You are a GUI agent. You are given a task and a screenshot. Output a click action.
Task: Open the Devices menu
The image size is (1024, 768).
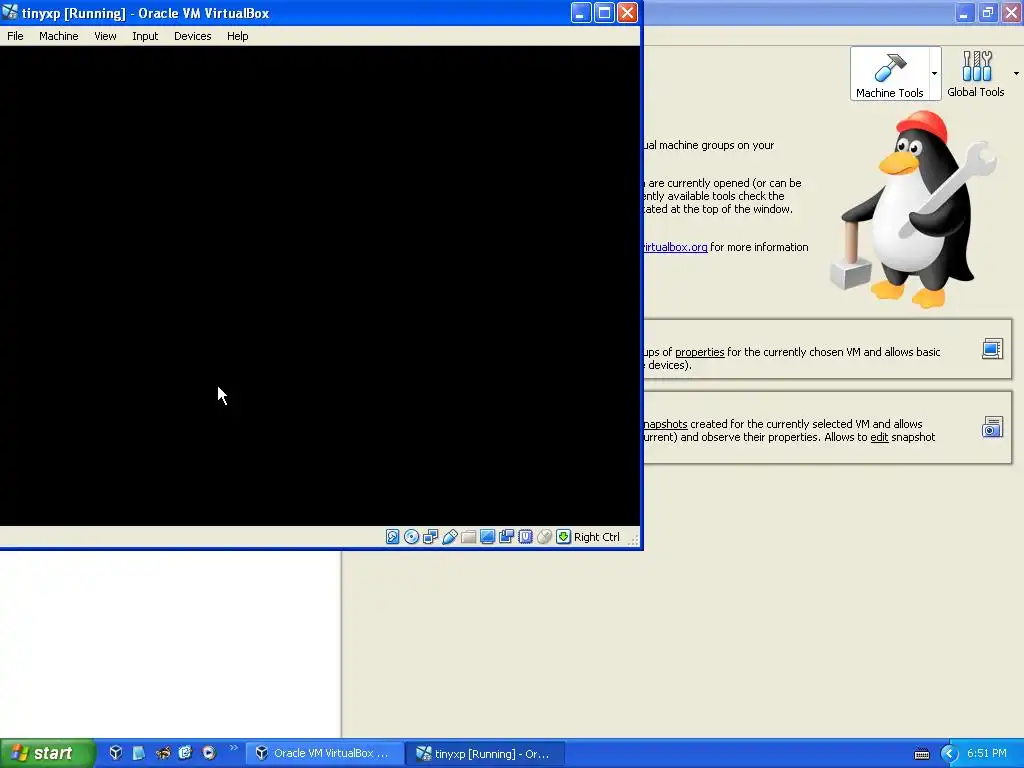click(x=193, y=36)
